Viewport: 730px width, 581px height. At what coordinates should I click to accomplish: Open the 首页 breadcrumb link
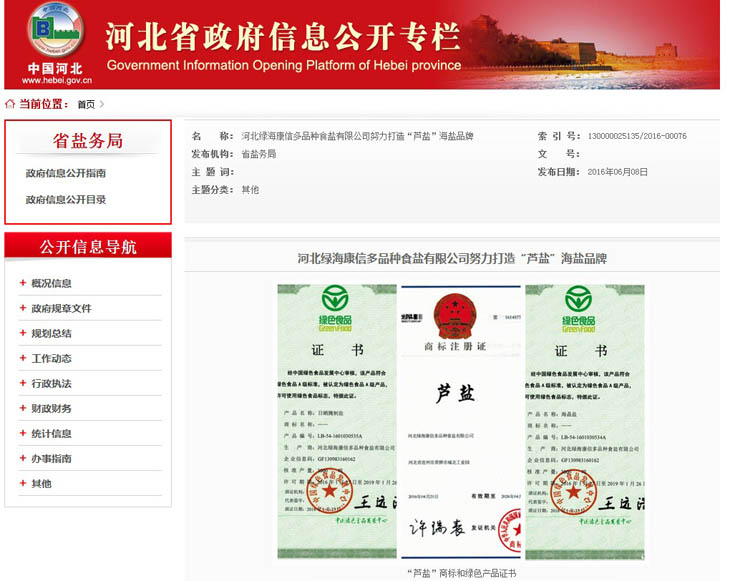click(x=86, y=104)
